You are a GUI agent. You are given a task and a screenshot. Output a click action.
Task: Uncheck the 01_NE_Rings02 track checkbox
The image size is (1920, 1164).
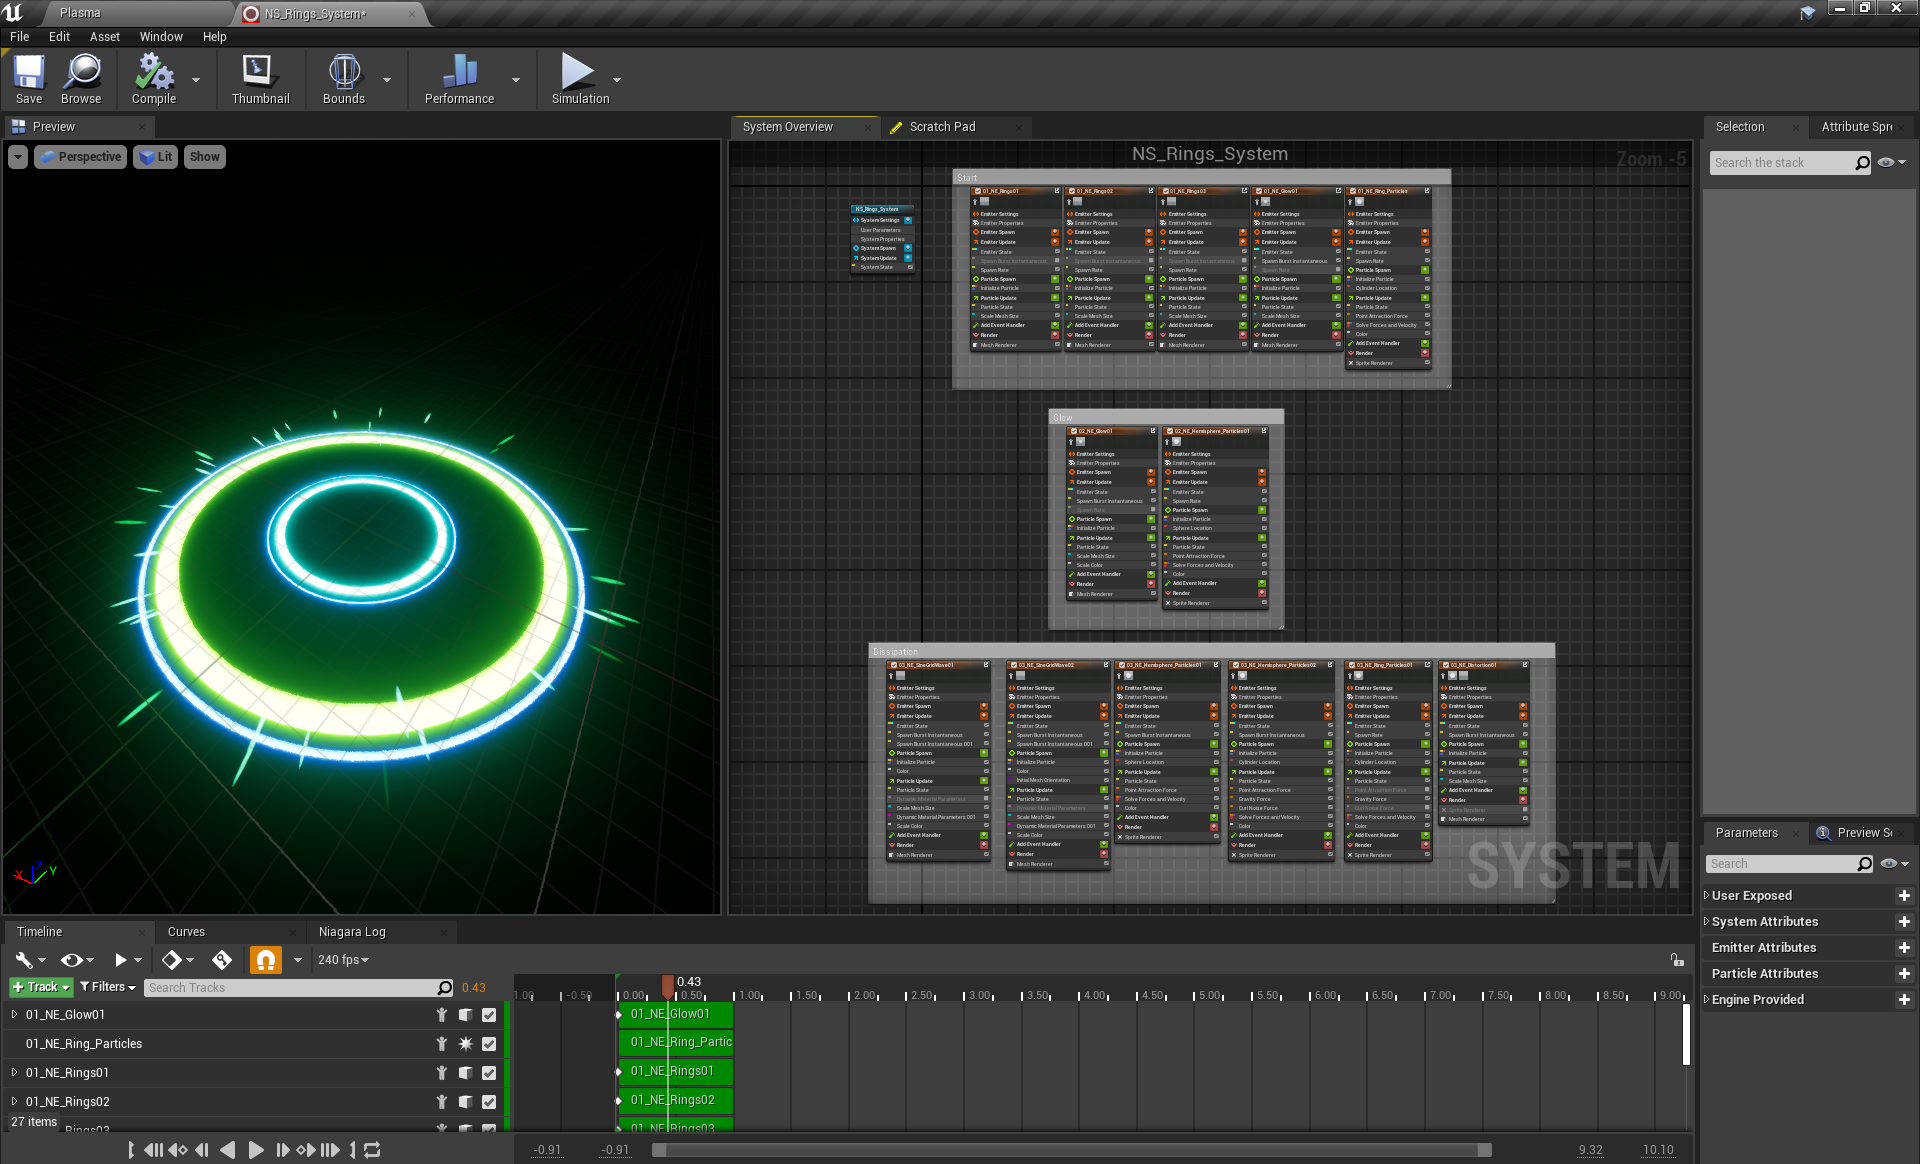click(489, 1102)
